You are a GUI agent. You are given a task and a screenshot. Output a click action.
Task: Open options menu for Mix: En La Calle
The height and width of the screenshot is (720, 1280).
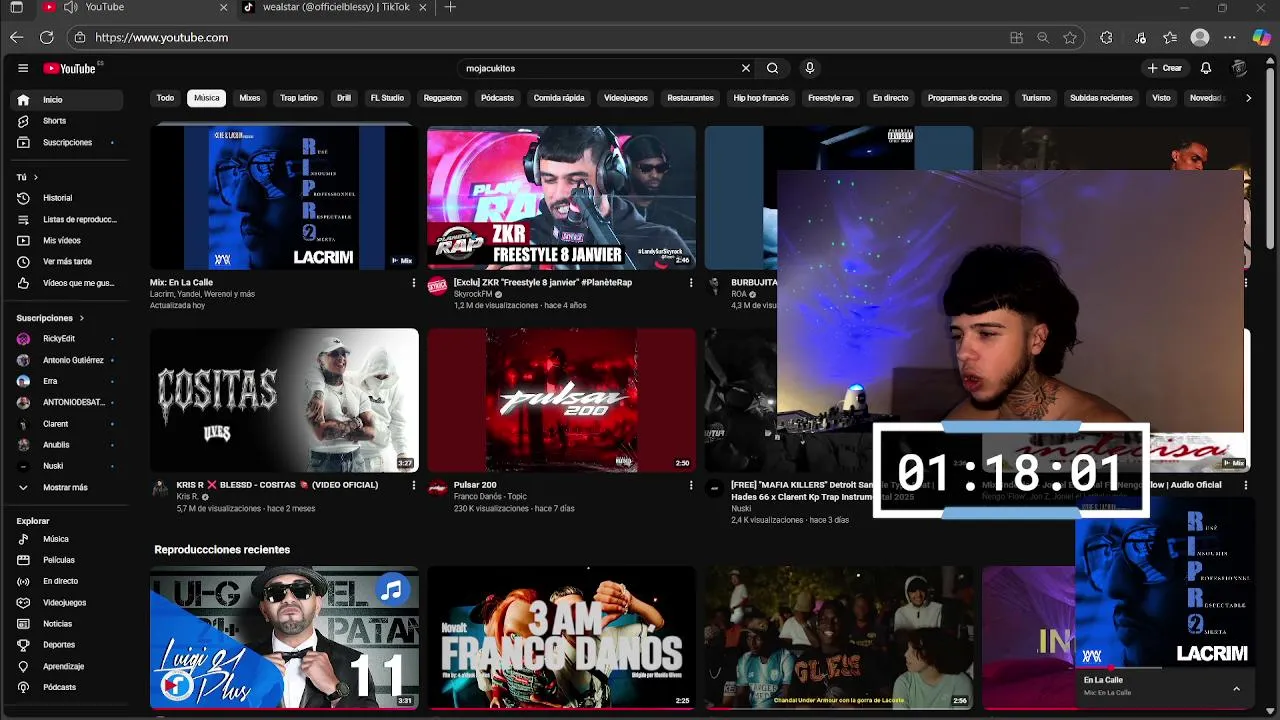(x=413, y=283)
